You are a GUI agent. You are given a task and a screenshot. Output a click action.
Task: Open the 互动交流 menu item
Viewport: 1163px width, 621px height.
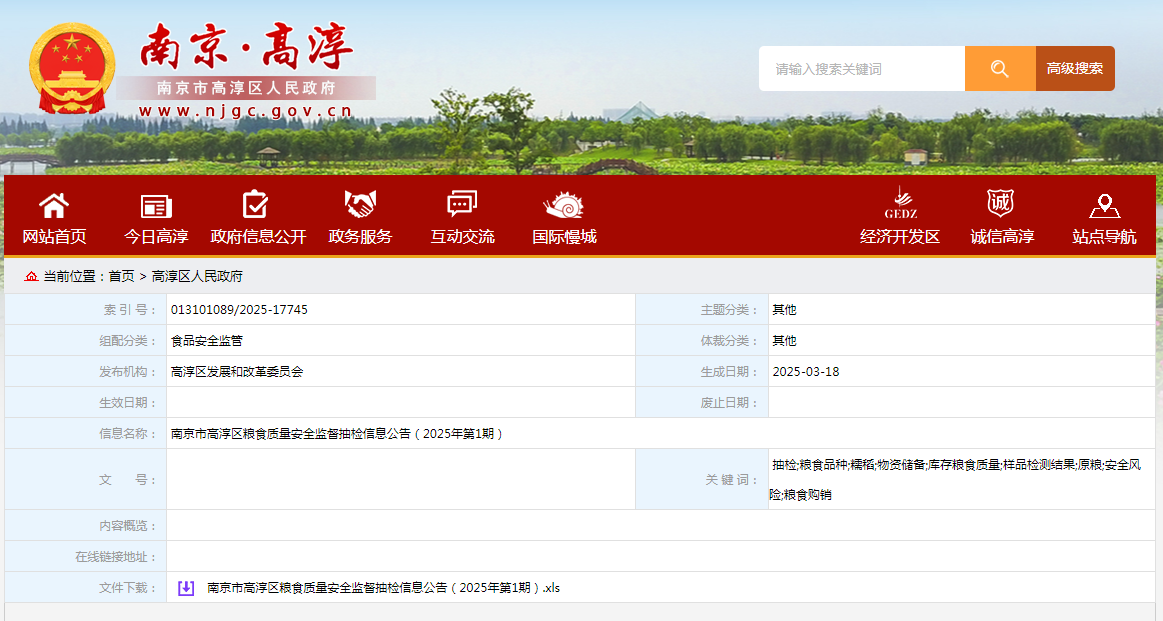(462, 237)
